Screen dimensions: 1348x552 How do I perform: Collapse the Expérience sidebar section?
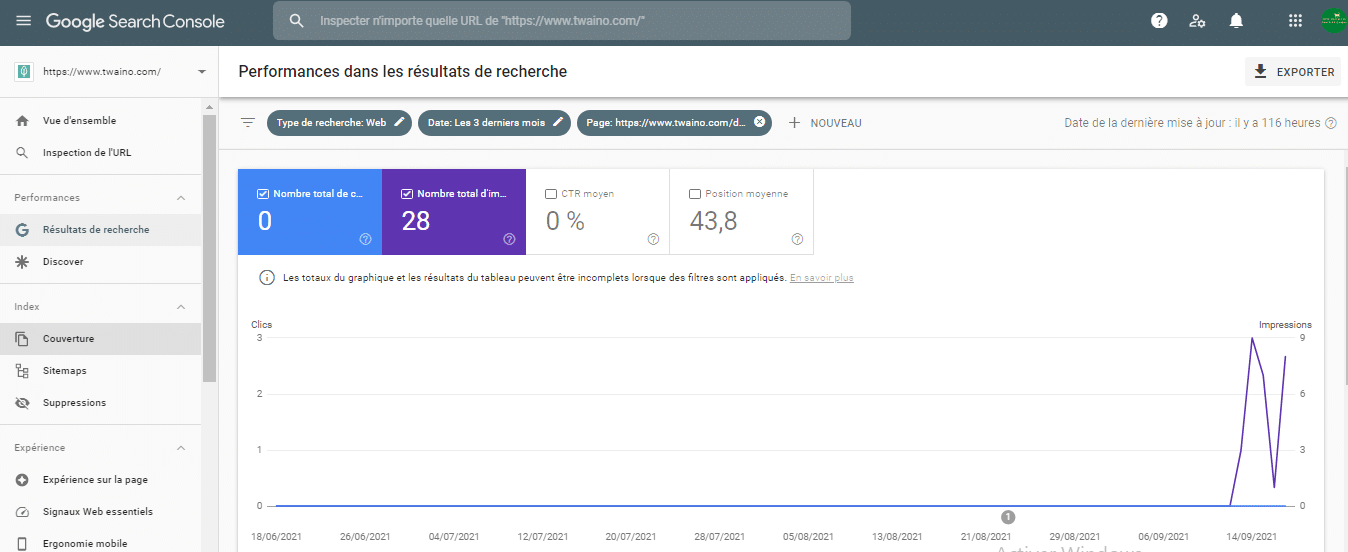click(181, 448)
